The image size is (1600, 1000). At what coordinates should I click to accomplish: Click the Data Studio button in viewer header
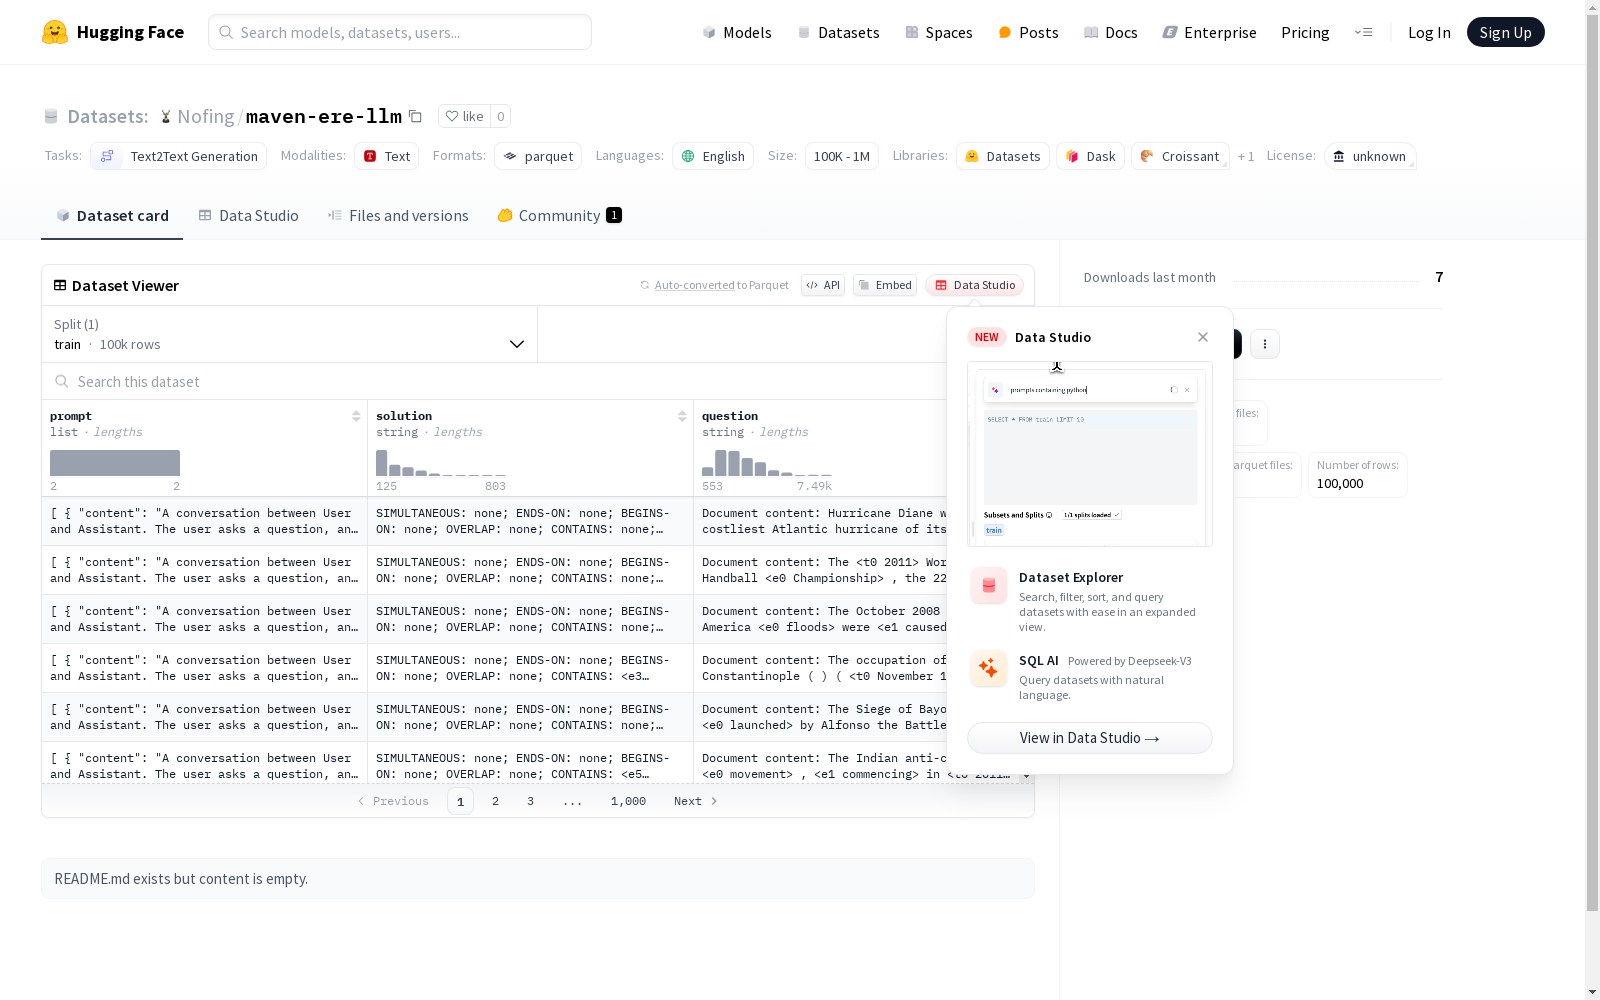[x=975, y=285]
